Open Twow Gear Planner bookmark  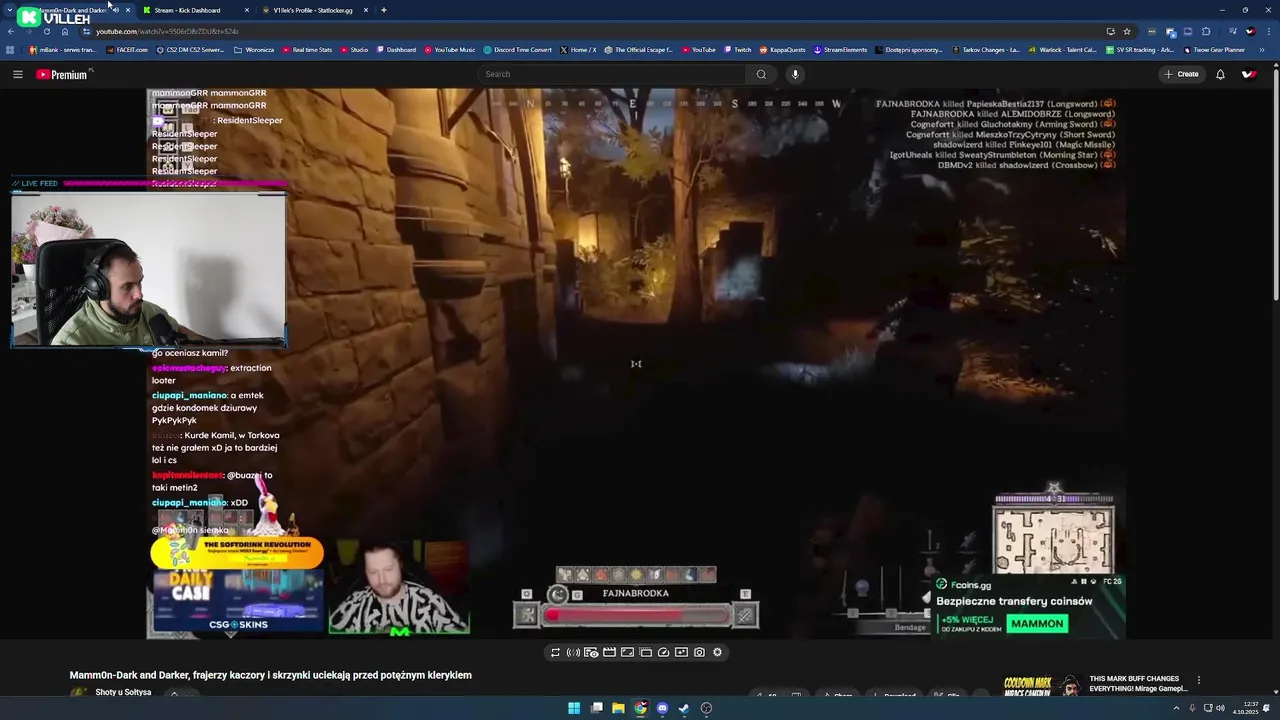pos(1214,50)
